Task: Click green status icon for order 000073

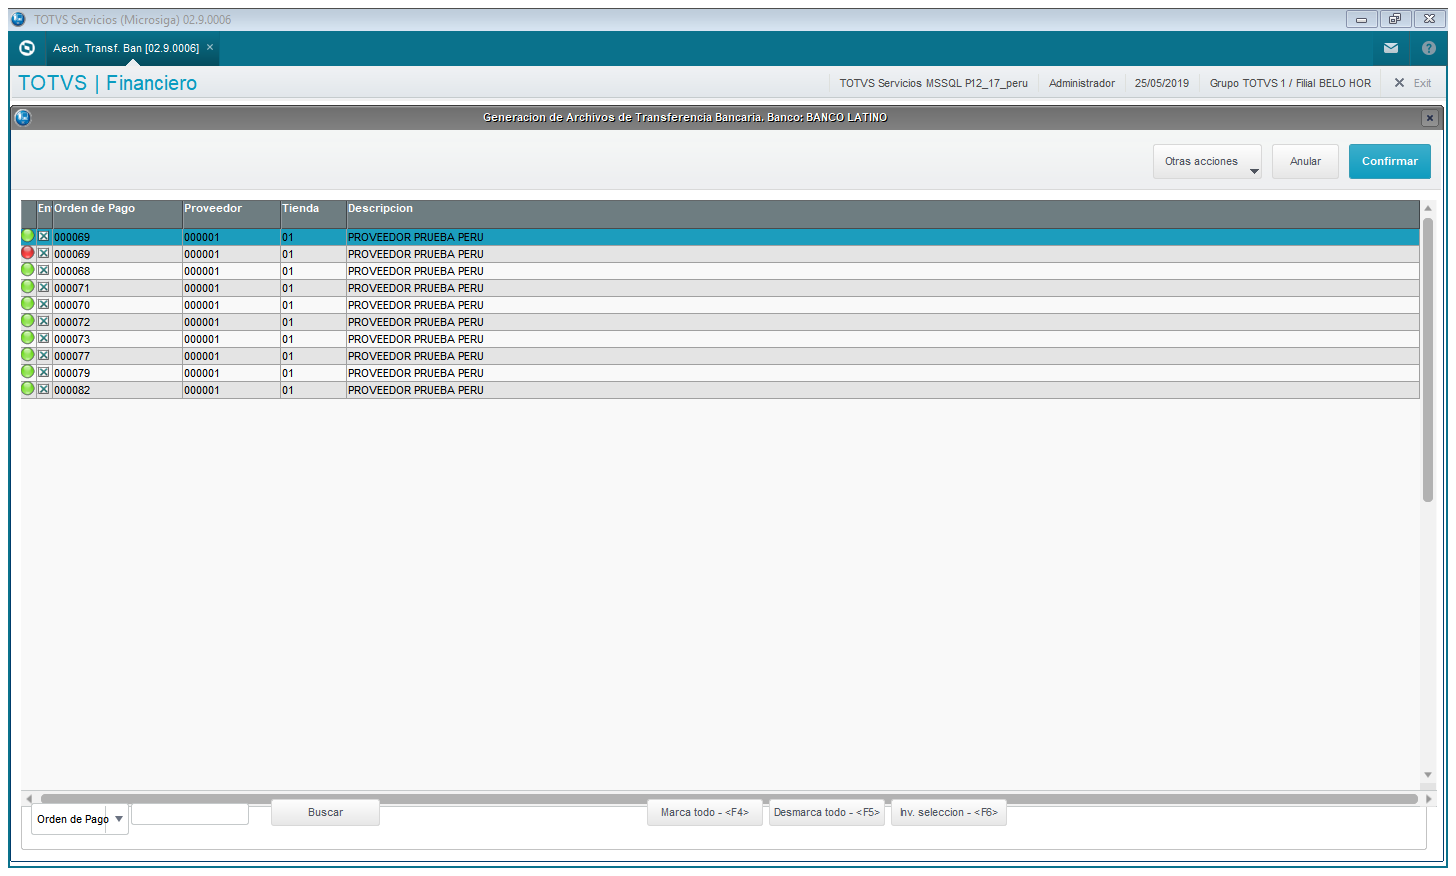Action: (28, 338)
